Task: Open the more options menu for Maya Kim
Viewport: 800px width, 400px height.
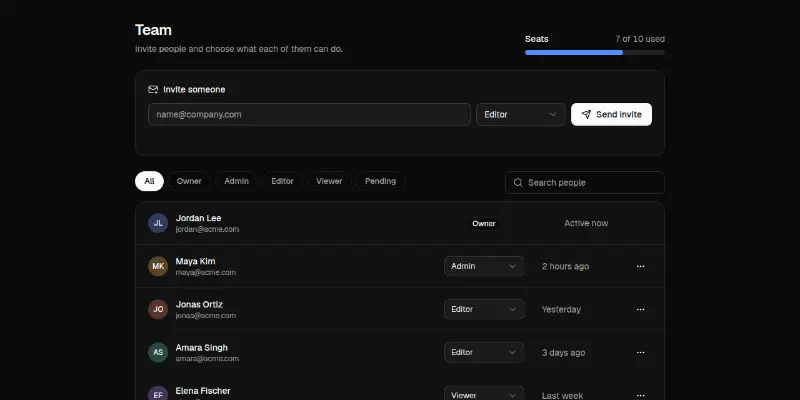Action: pos(640,266)
